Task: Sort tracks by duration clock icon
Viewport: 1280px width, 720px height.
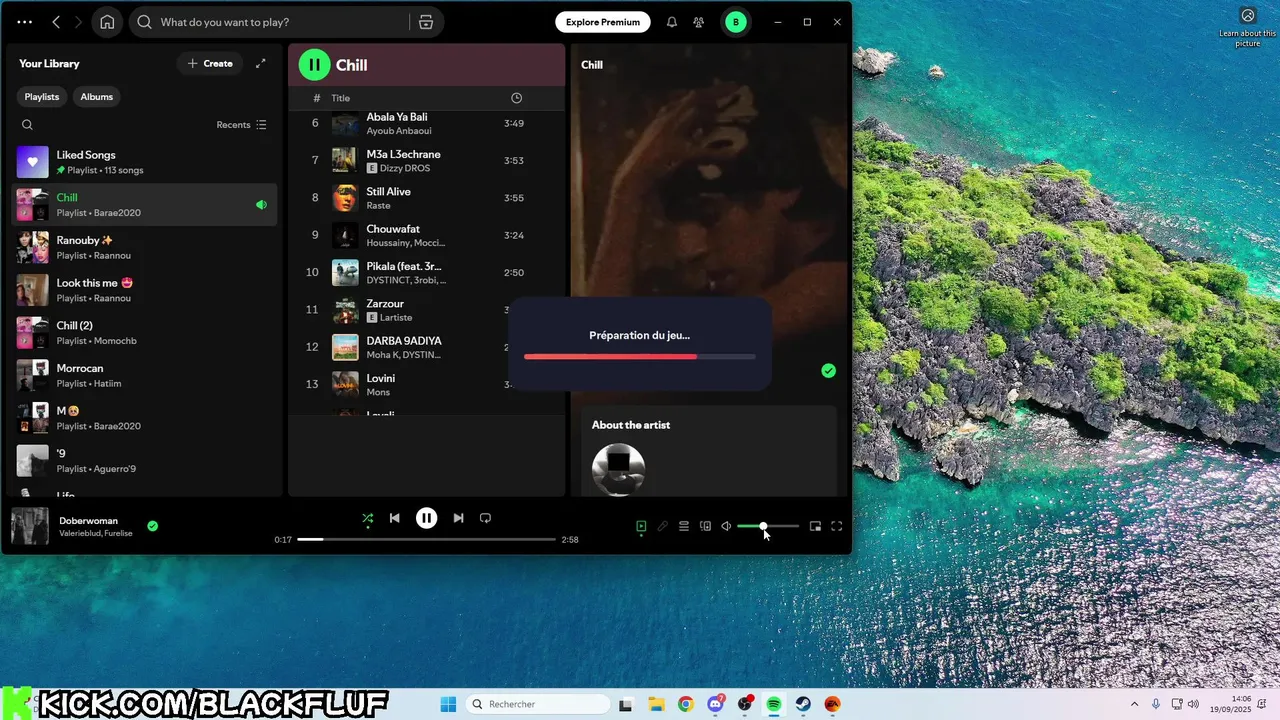Action: click(x=516, y=98)
